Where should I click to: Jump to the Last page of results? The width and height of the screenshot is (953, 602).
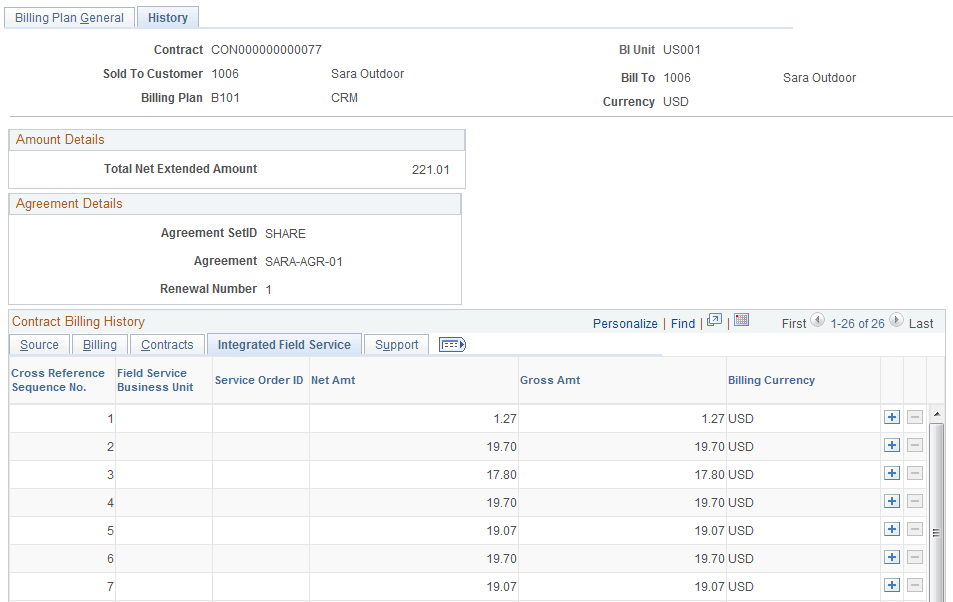tap(924, 323)
